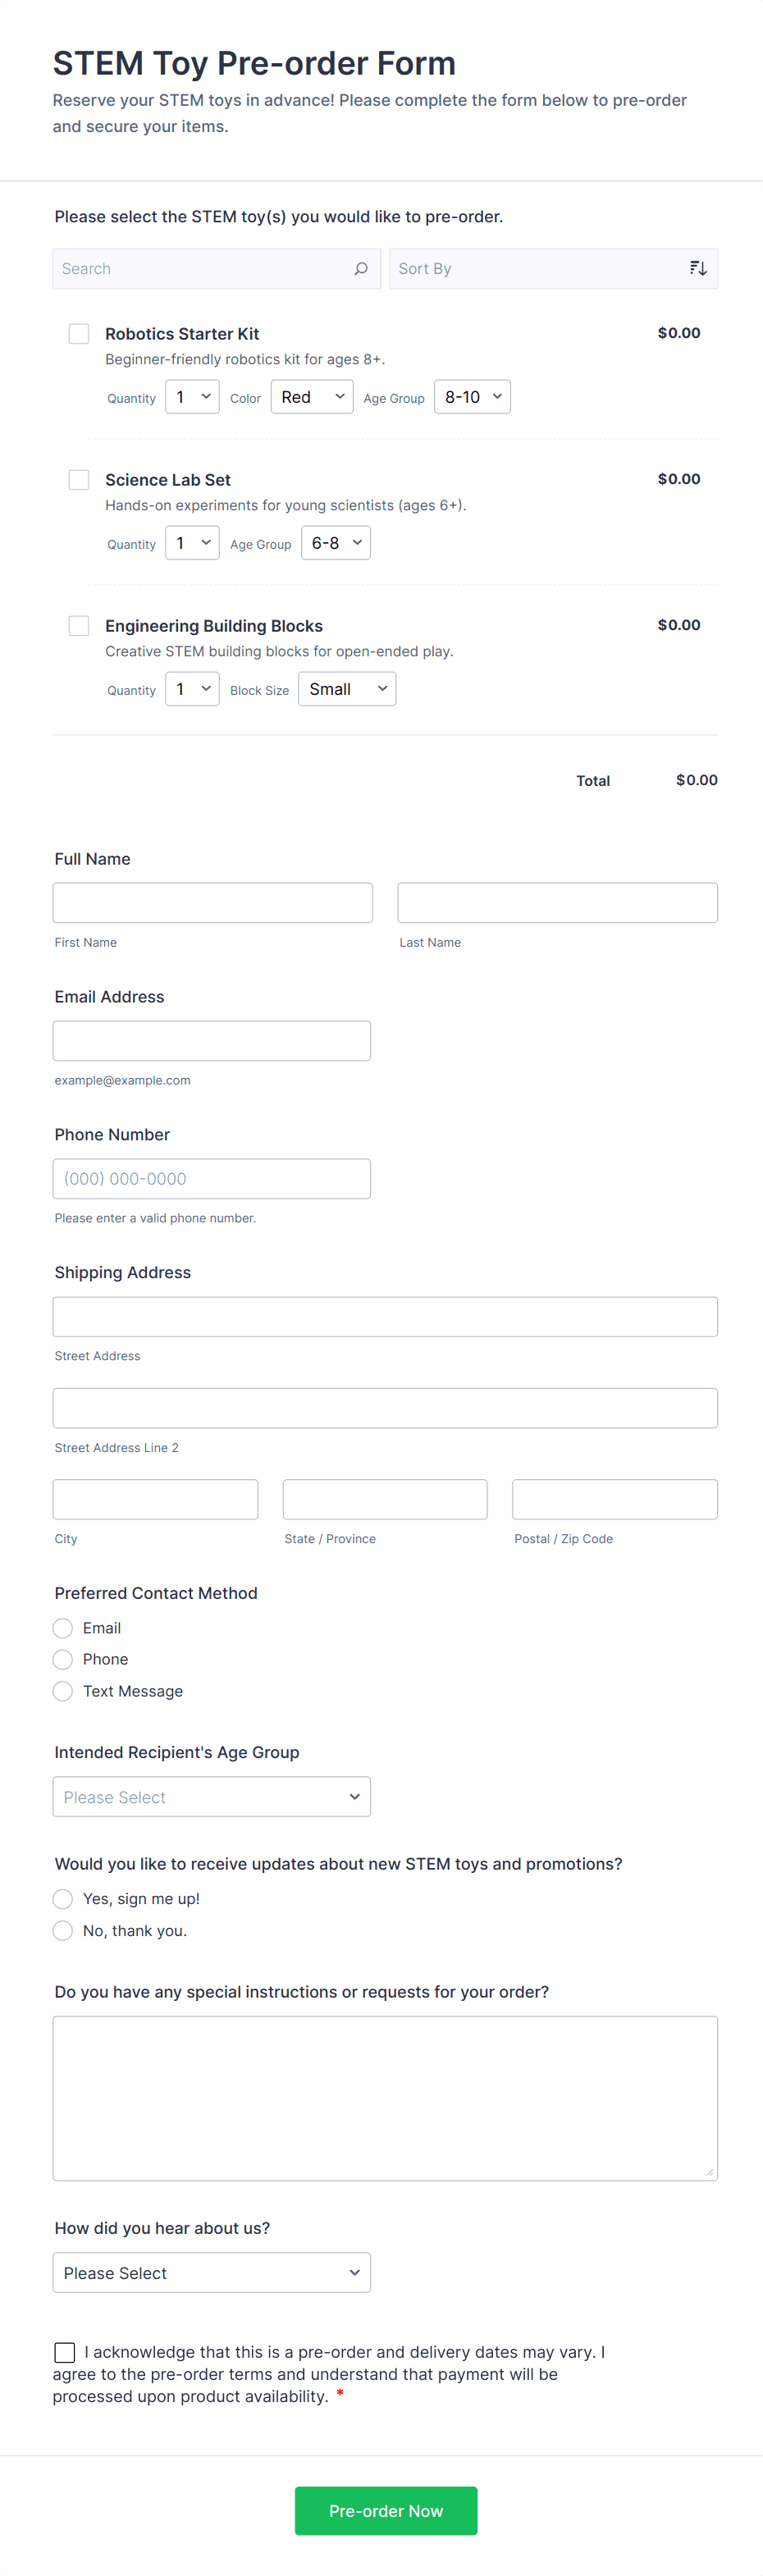Open Intended Recipient's Age Group dropdown
Image resolution: width=763 pixels, height=2576 pixels.
(x=212, y=1797)
